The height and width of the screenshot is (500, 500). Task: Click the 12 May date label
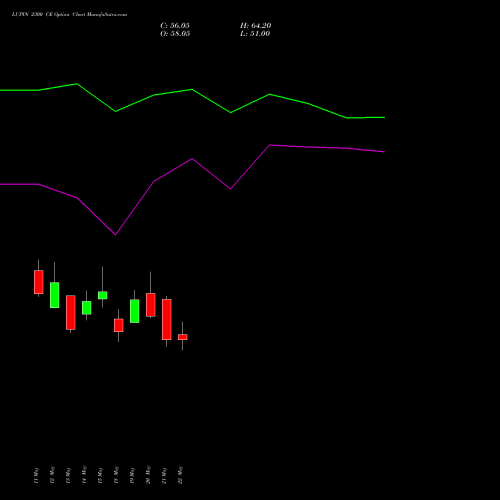tap(52, 475)
